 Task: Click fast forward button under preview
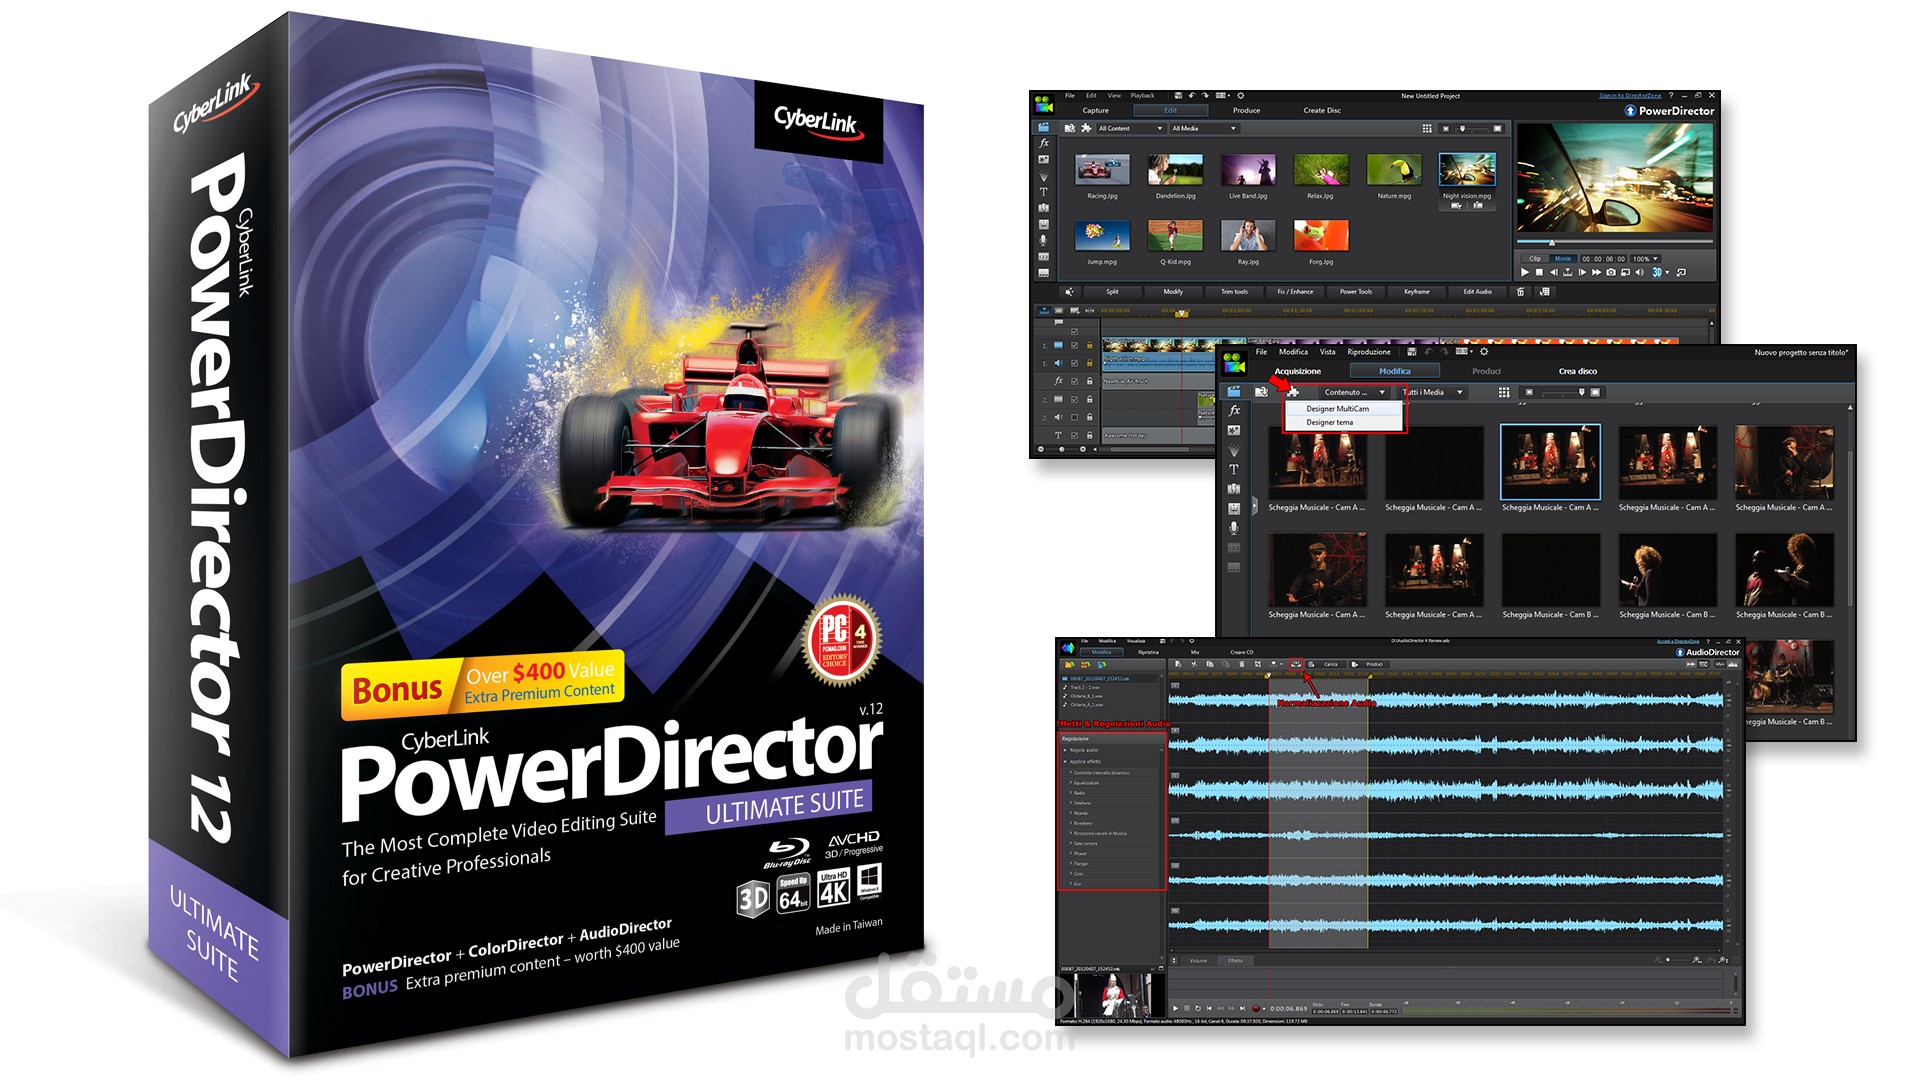tap(1597, 272)
